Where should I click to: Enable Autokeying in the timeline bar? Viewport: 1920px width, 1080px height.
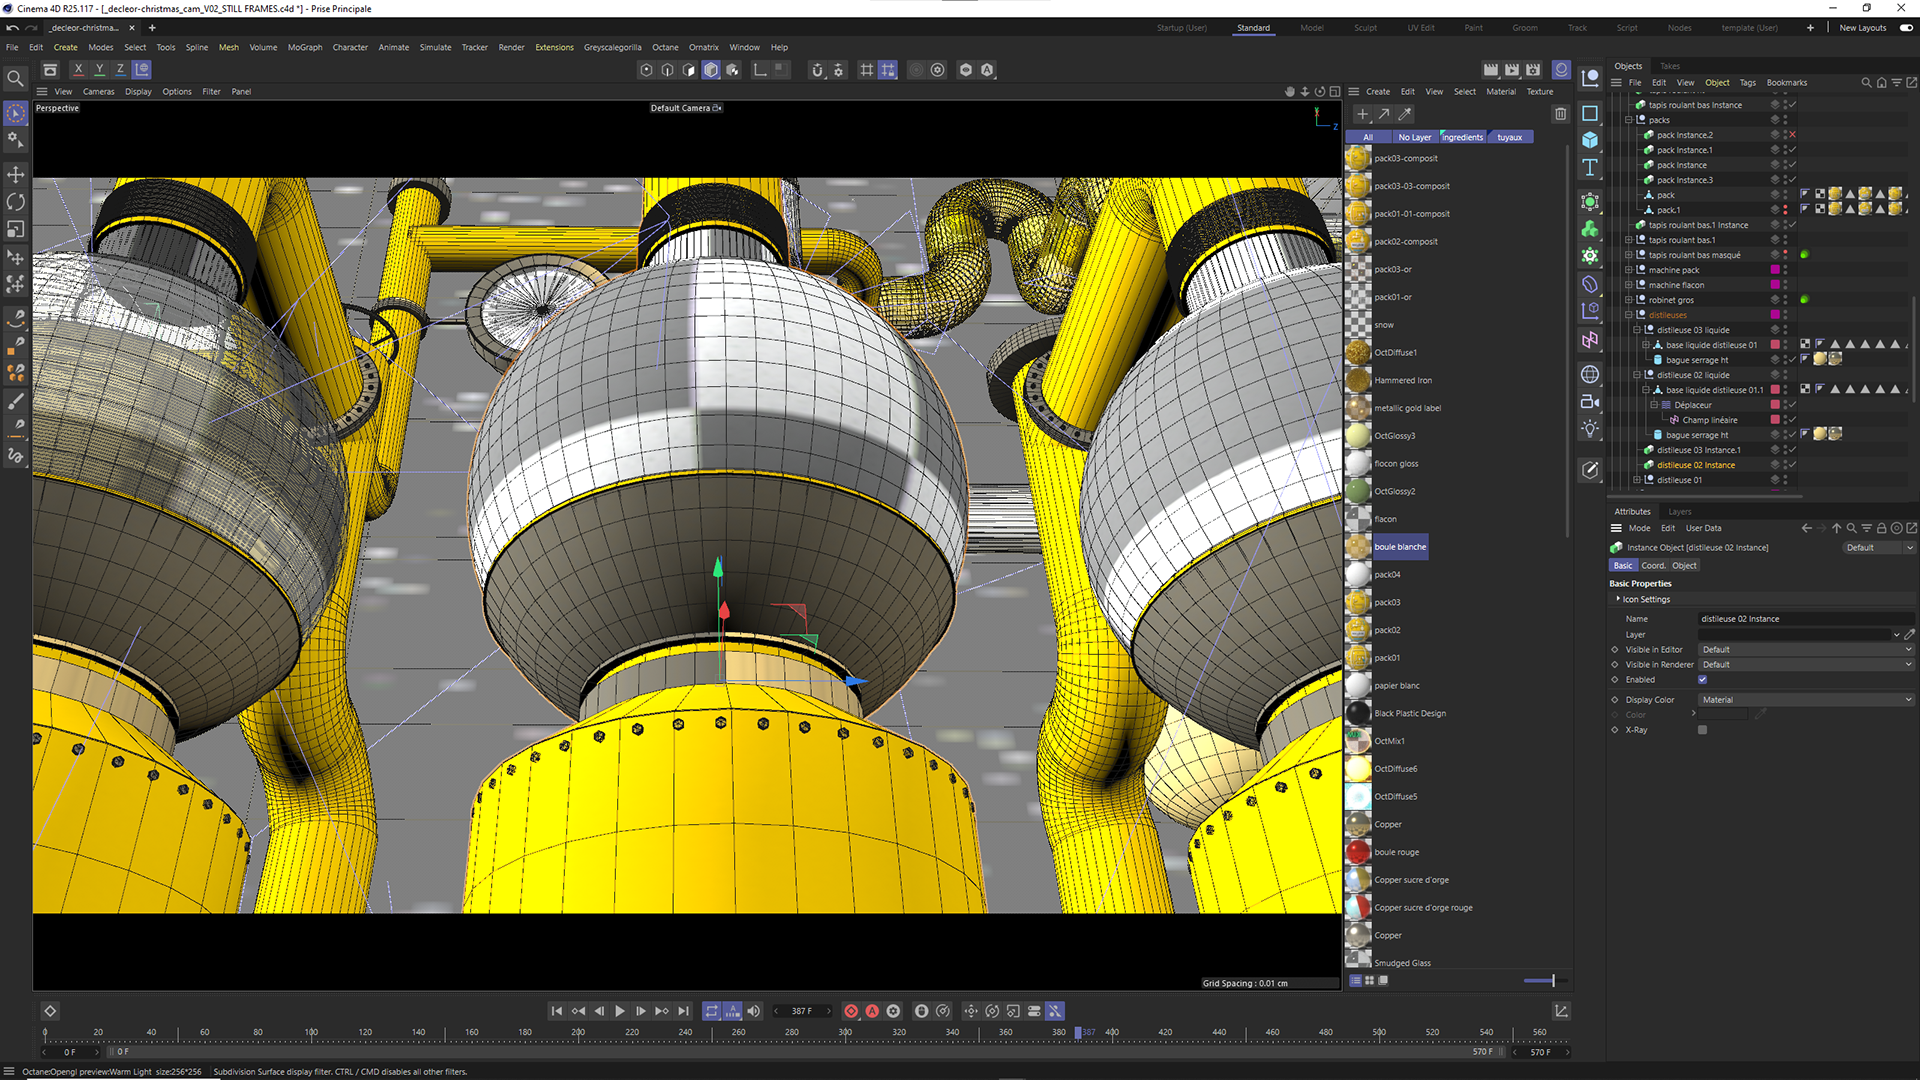click(x=872, y=1011)
